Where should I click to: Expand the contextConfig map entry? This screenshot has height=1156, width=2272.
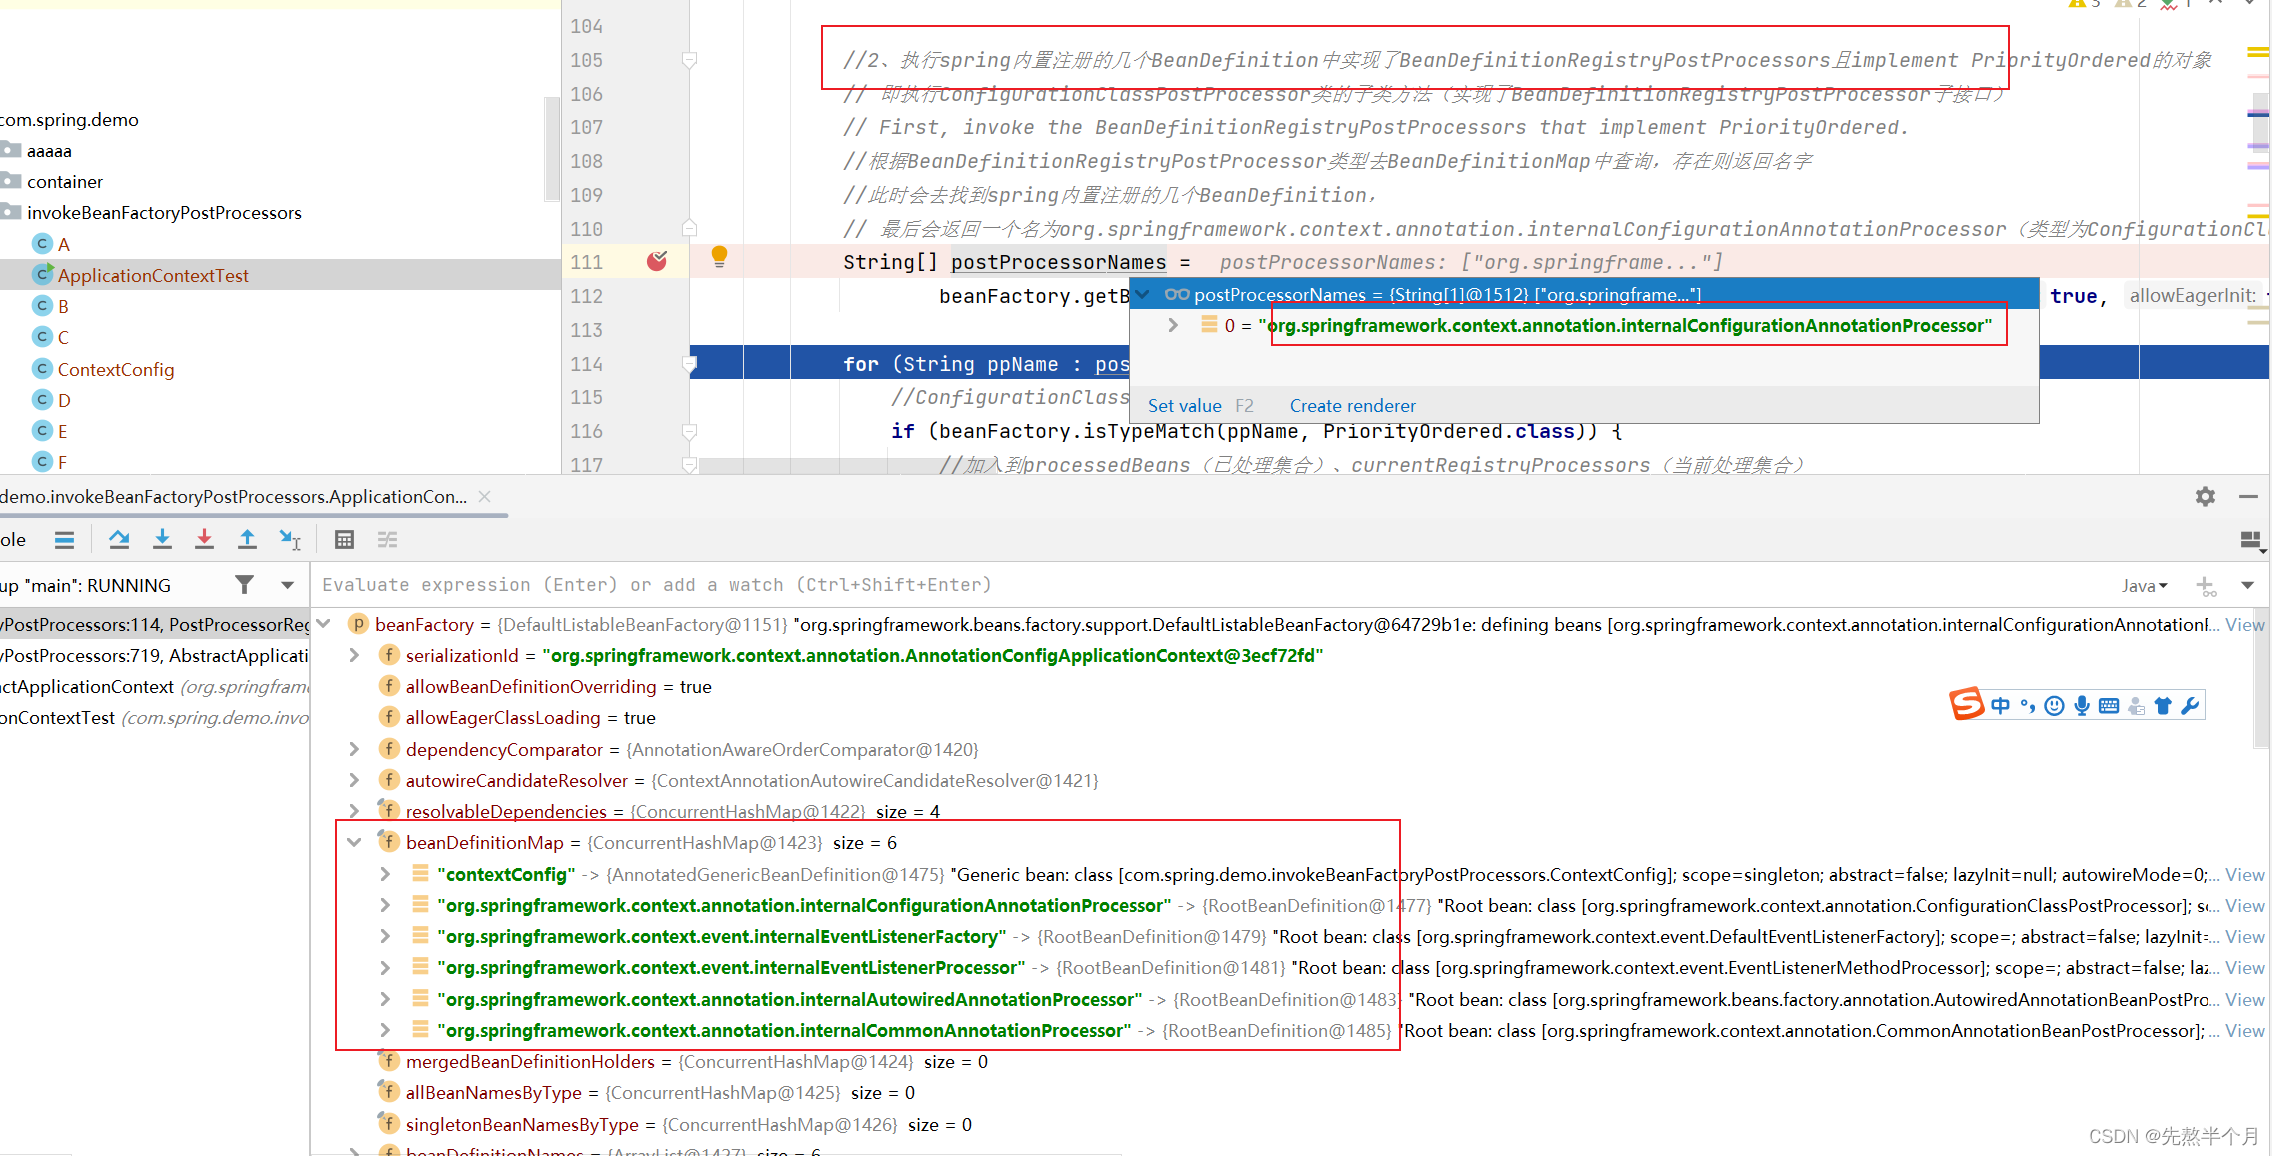click(385, 874)
